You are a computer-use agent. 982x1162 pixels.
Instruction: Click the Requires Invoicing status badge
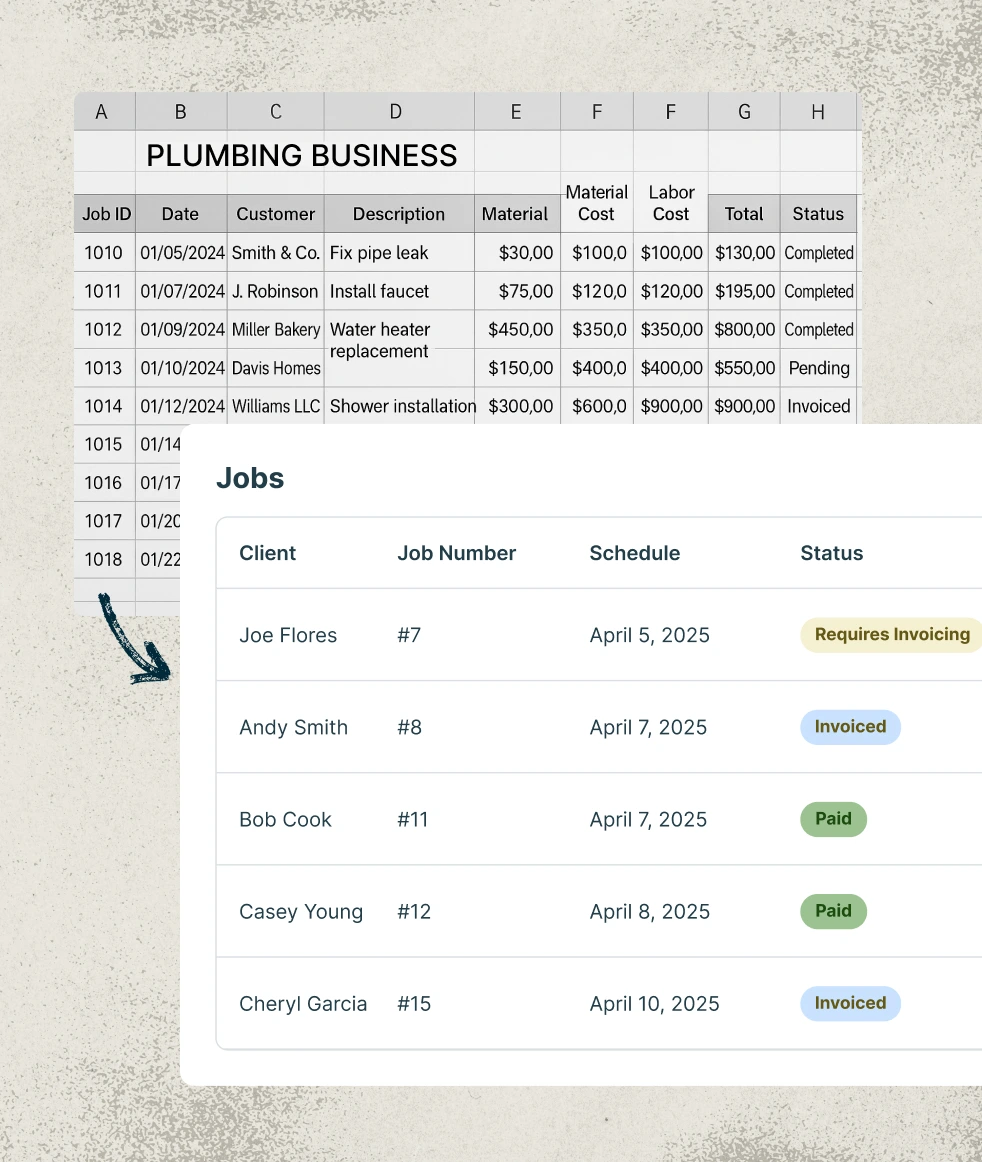(x=891, y=635)
